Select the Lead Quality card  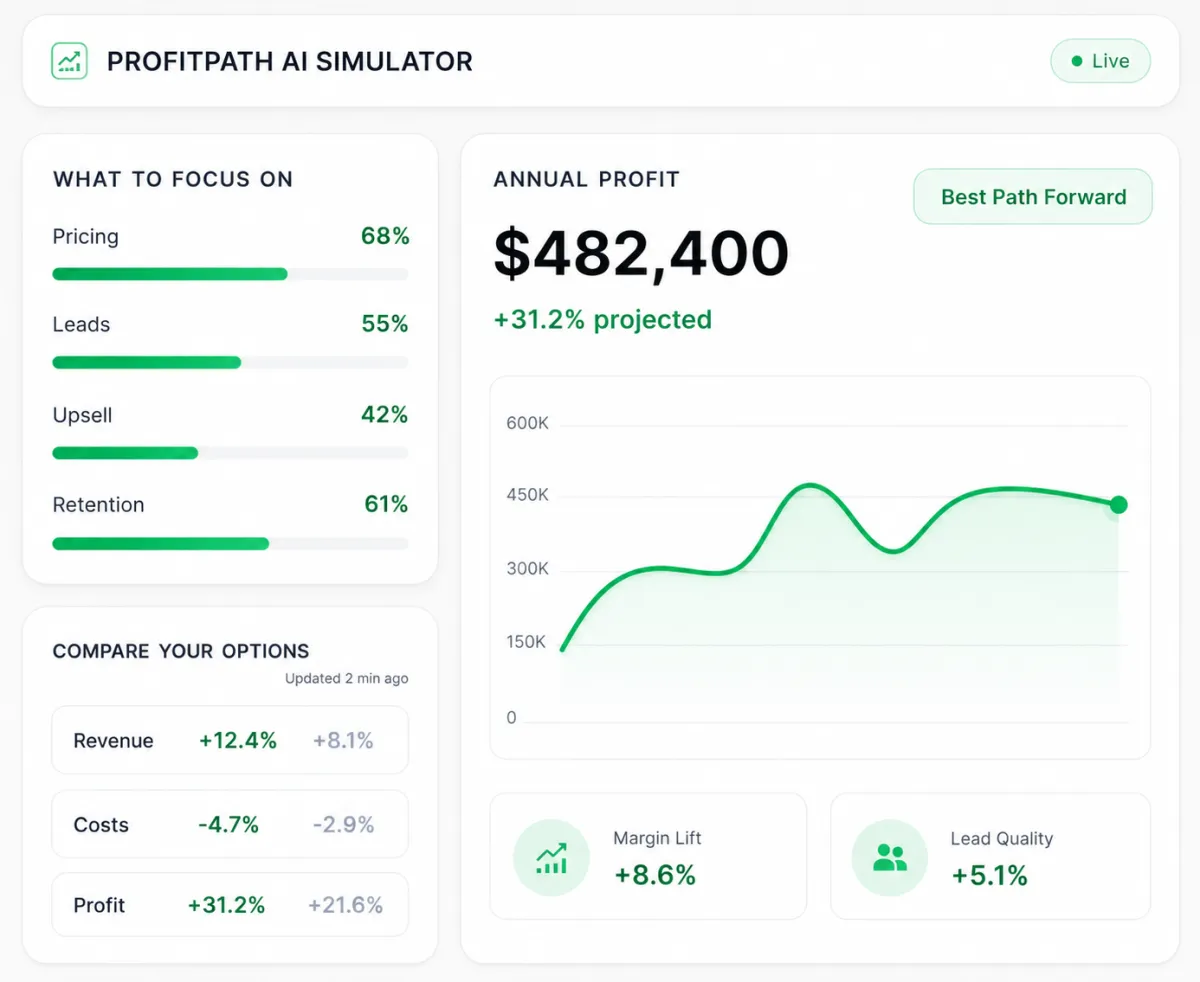click(990, 856)
